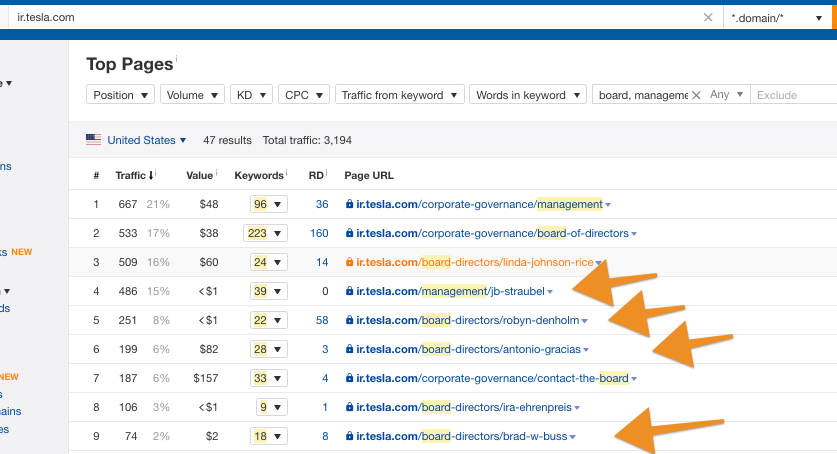Open the management/jb-straubel page URL
The width and height of the screenshot is (837, 454).
pyautogui.click(x=451, y=291)
